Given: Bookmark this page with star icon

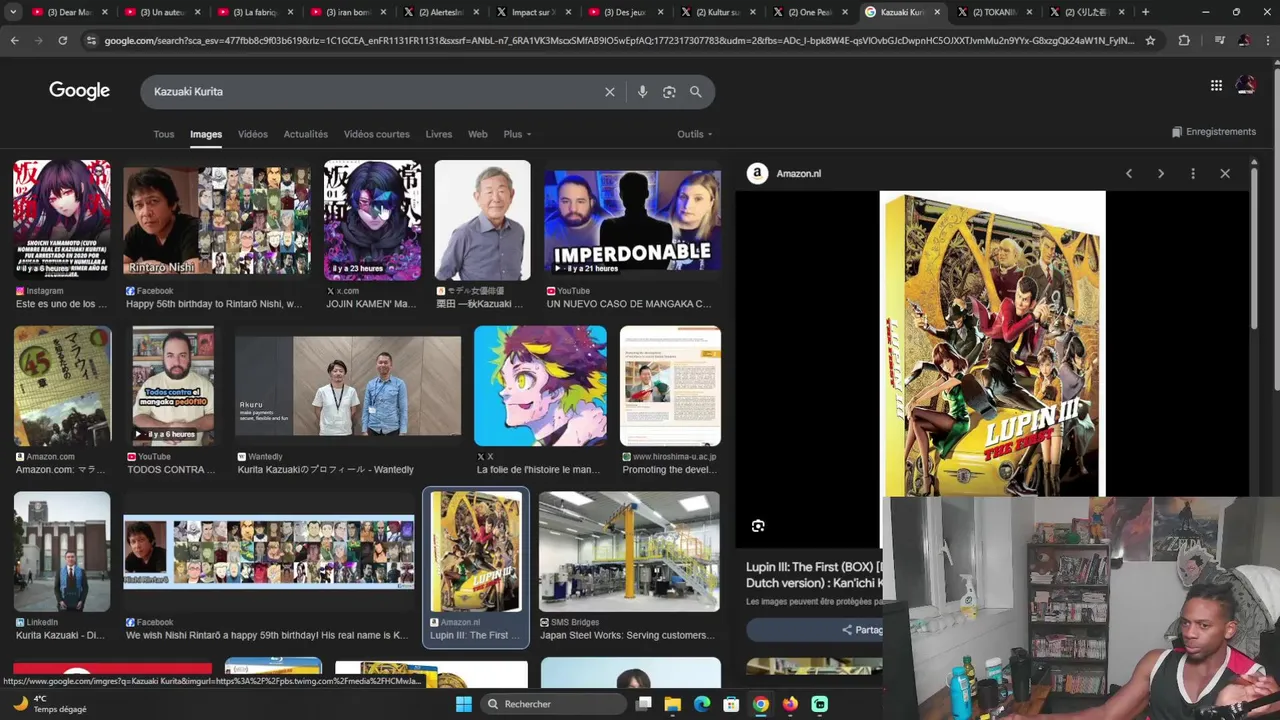Looking at the screenshot, I should (1150, 40).
